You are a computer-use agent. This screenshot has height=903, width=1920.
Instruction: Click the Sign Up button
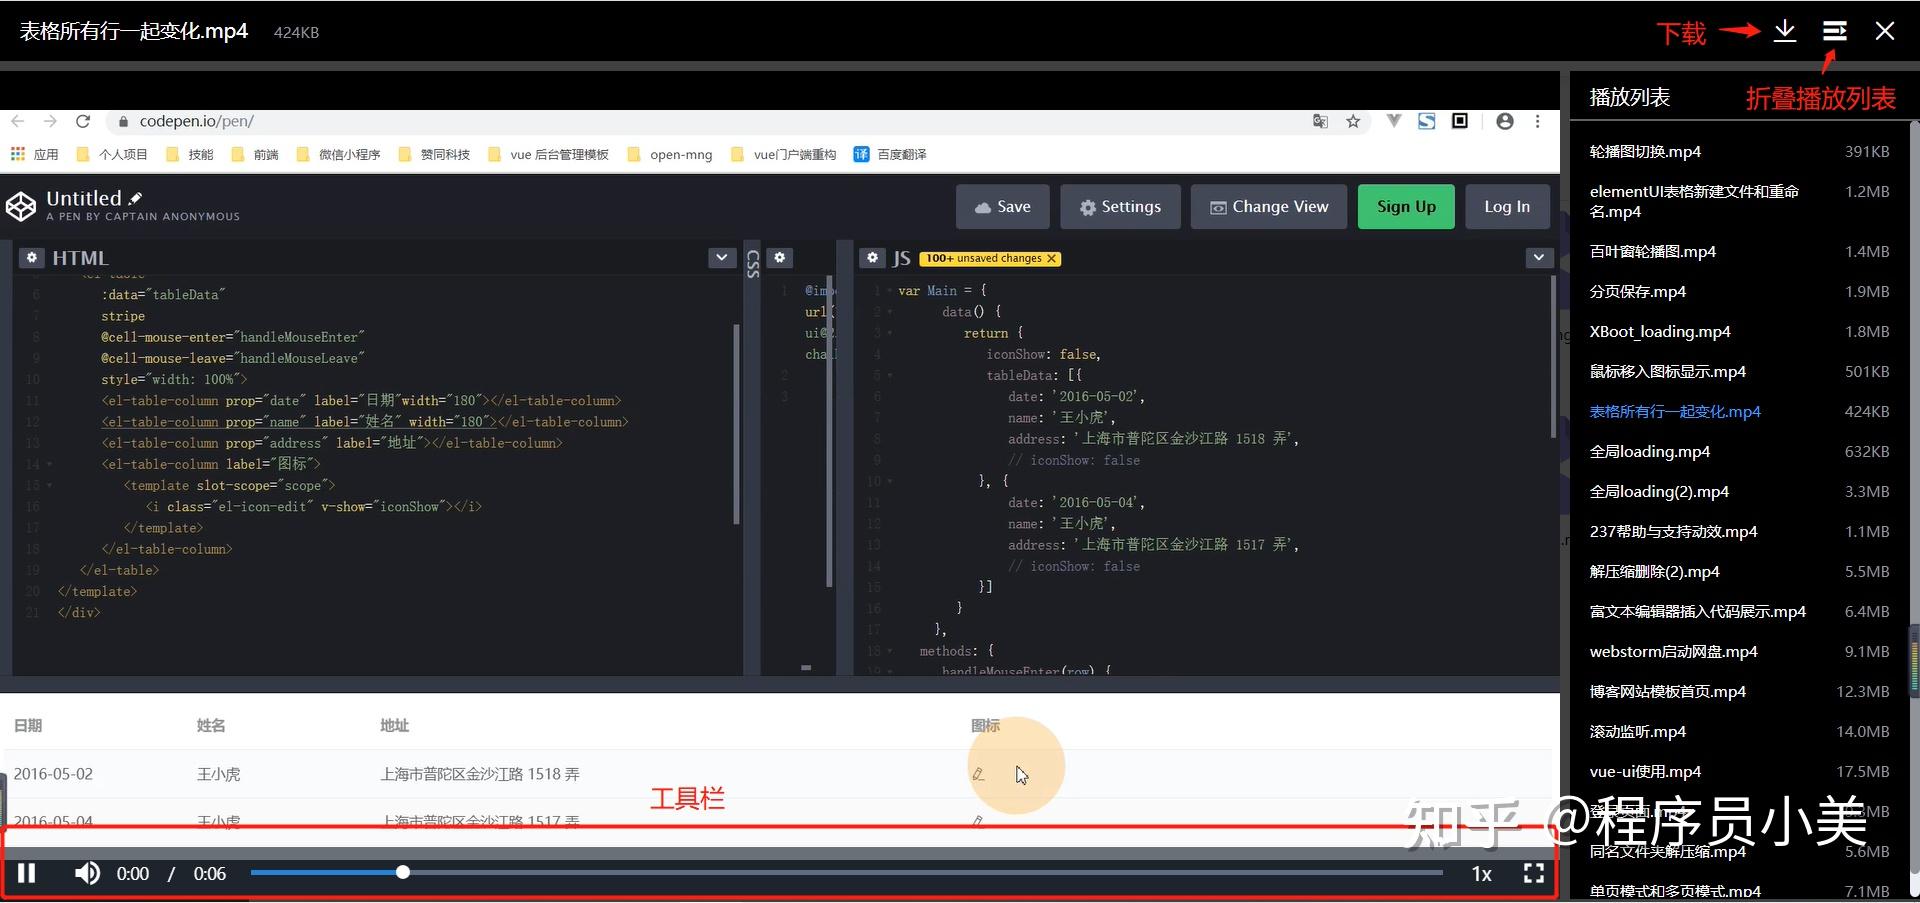(x=1405, y=206)
